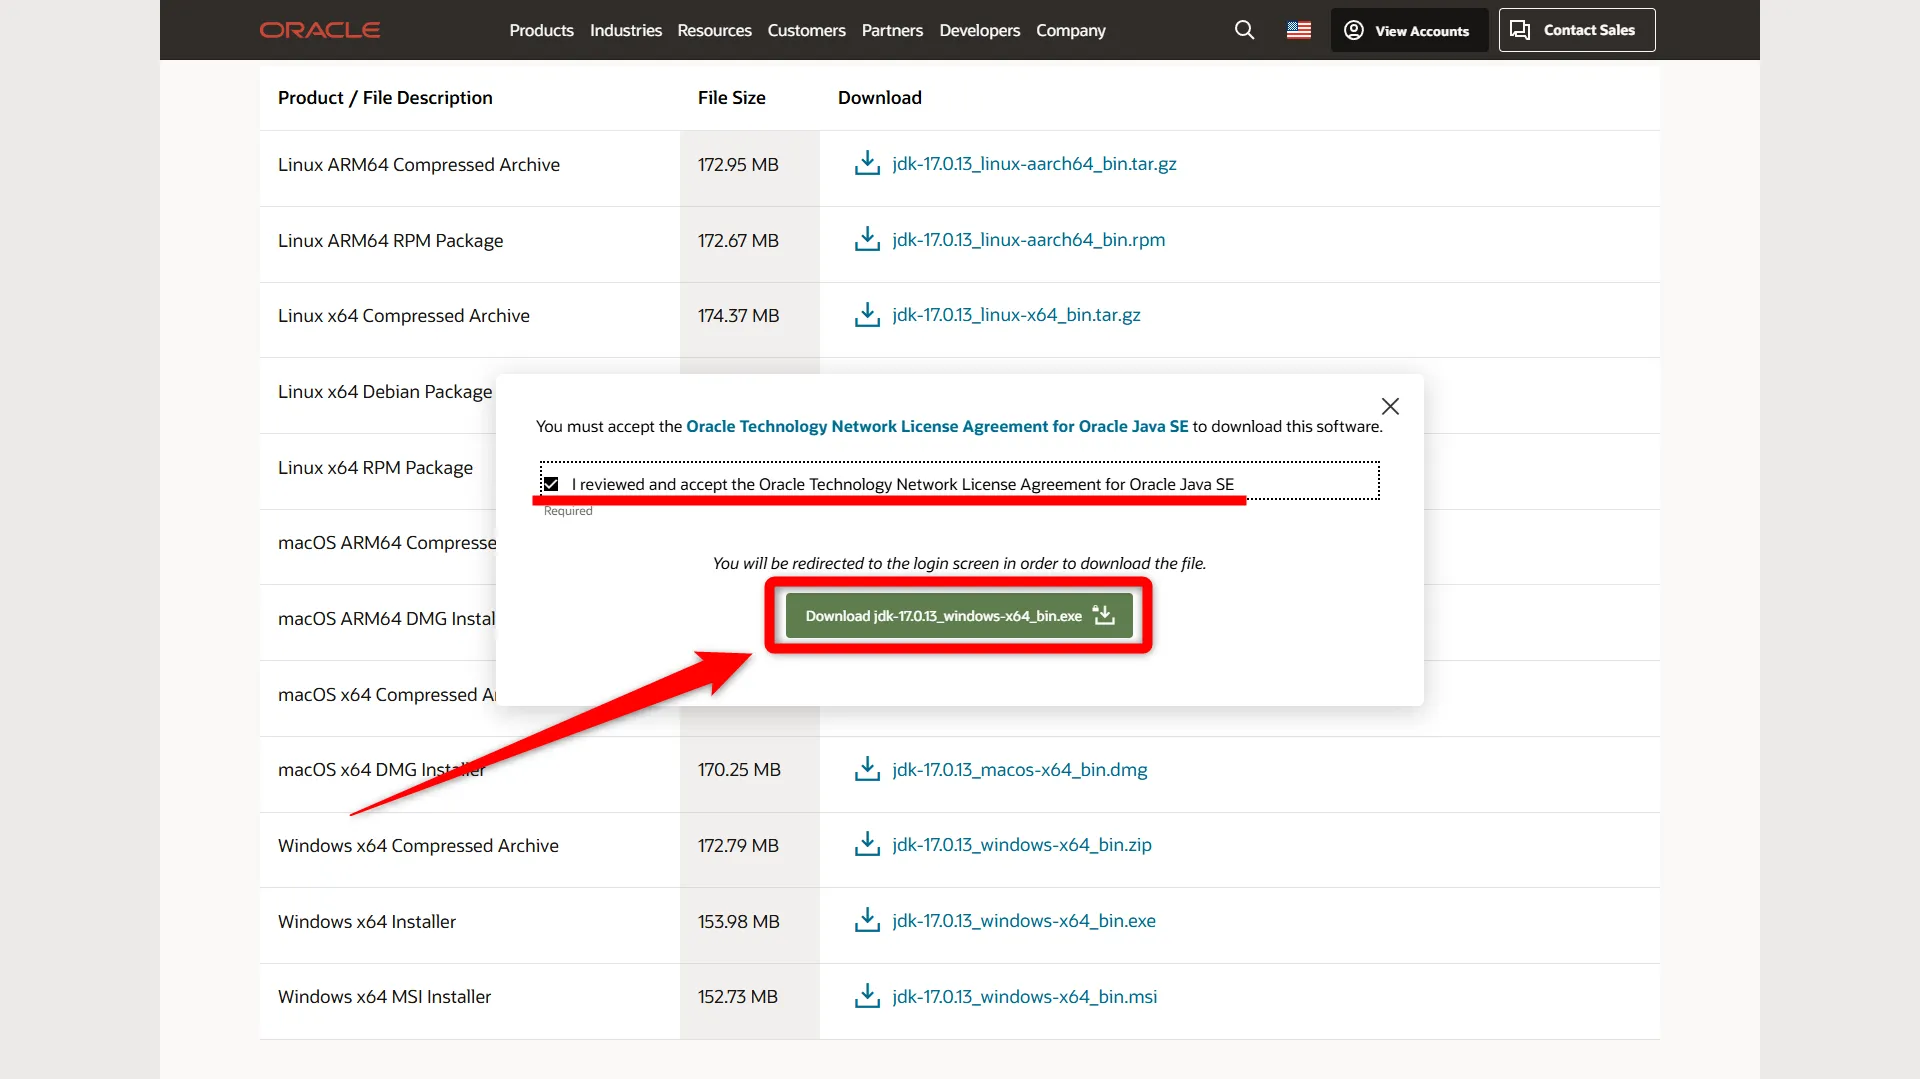This screenshot has height=1079, width=1920.
Task: Open the Customers menu
Action: 806,30
